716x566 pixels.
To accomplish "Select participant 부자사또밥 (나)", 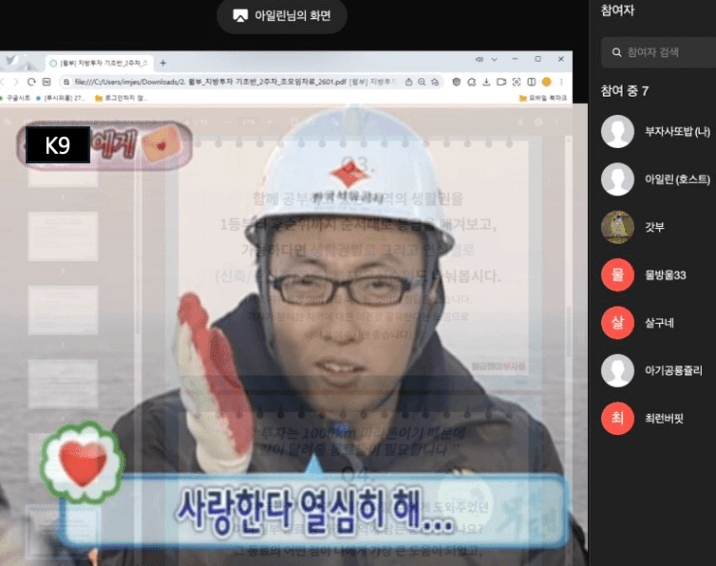I will (658, 131).
